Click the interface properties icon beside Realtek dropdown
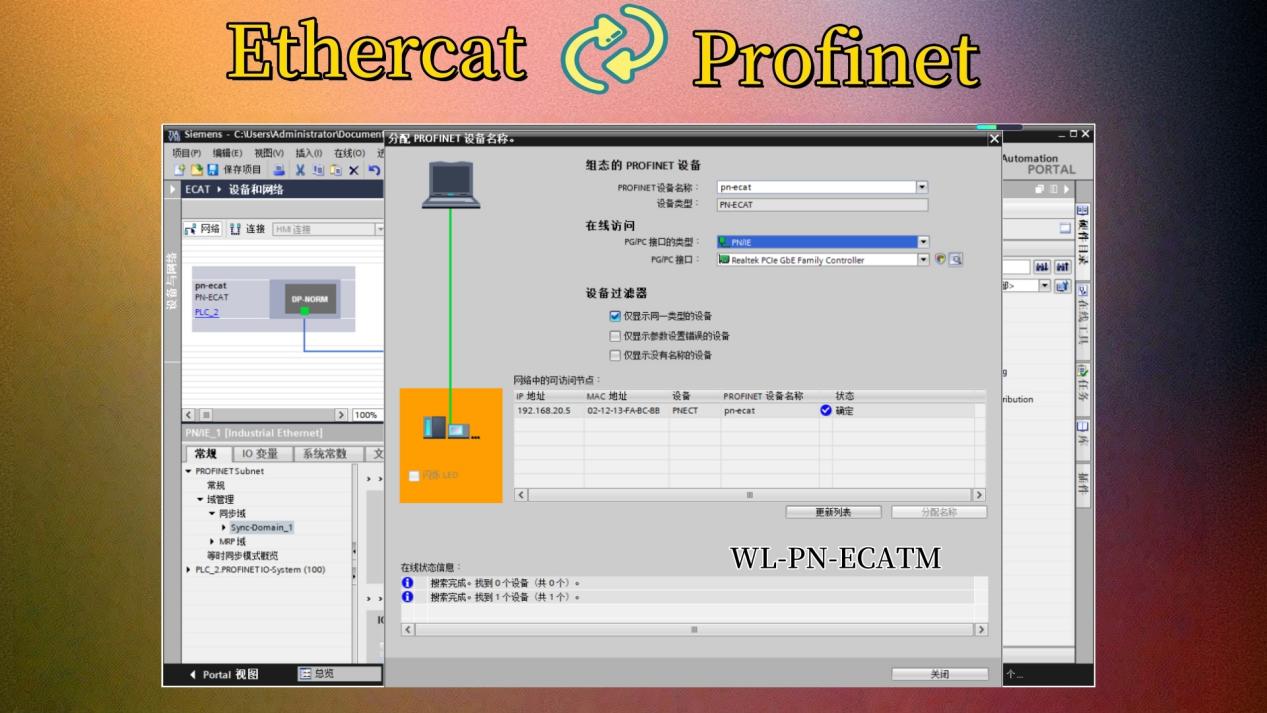 point(939,260)
